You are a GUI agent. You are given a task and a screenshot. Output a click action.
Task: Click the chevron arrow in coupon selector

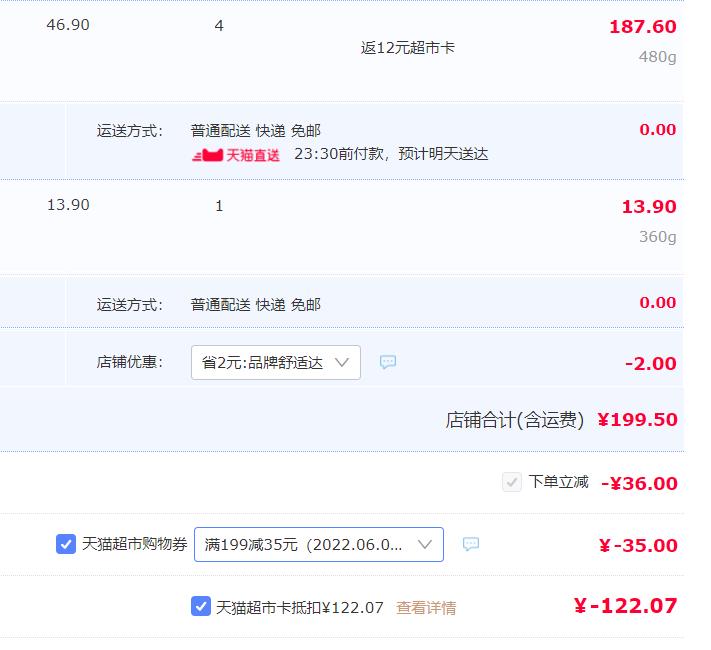(425, 544)
